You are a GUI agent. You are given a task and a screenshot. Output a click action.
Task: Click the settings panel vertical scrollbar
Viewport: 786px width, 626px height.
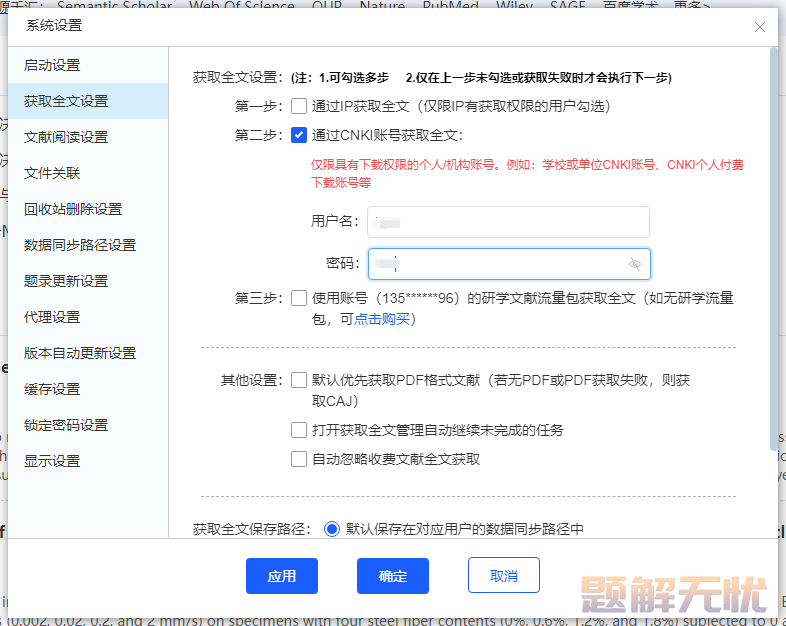(773, 249)
